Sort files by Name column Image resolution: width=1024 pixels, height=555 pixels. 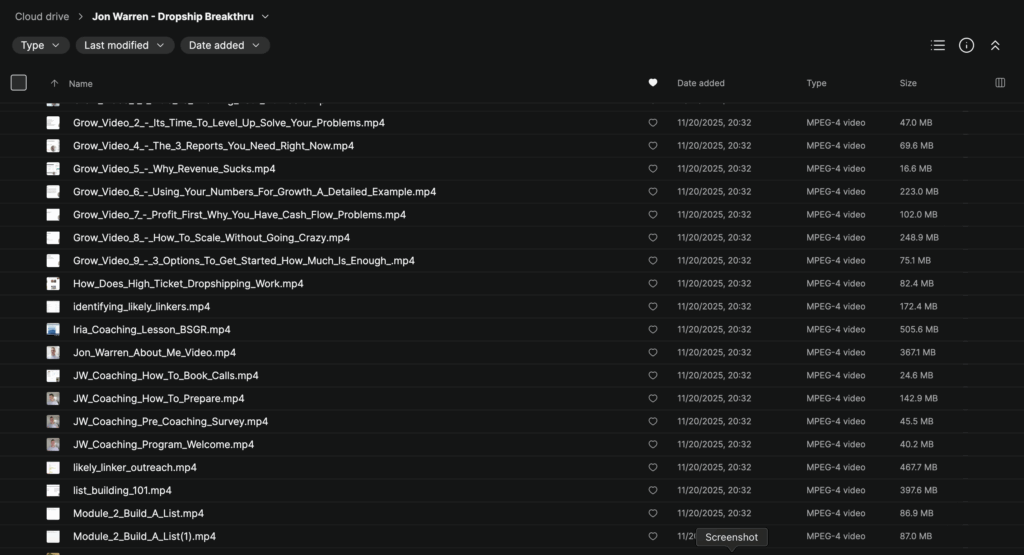80,84
